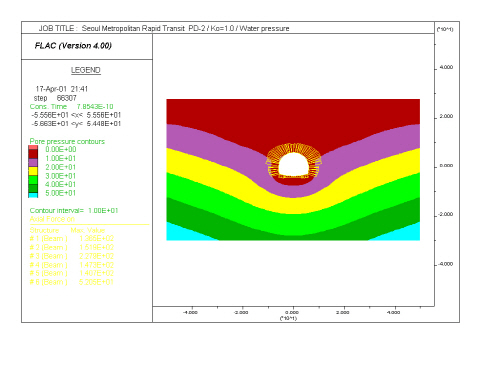Click the vertical axis '-4.000' tick label
The image size is (500, 375).
pos(445,264)
